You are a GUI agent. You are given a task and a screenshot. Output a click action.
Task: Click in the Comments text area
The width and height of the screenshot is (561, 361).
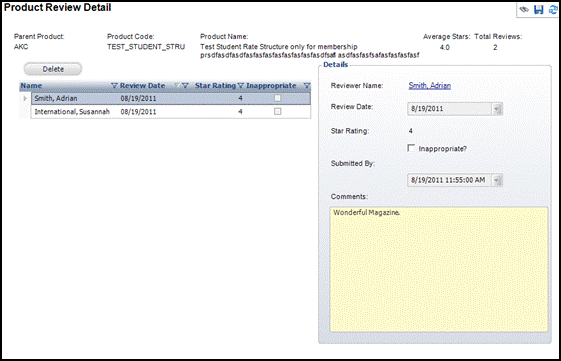click(439, 269)
